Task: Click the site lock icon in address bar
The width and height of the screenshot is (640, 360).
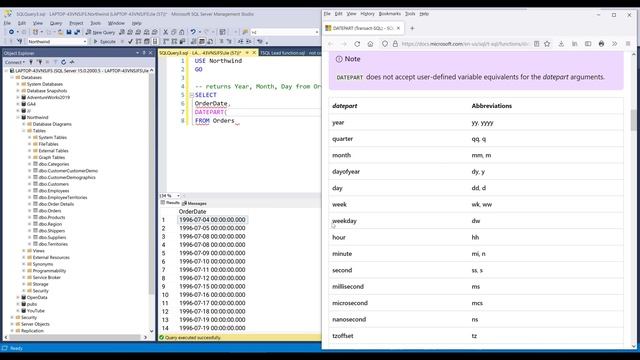Action: coord(395,44)
